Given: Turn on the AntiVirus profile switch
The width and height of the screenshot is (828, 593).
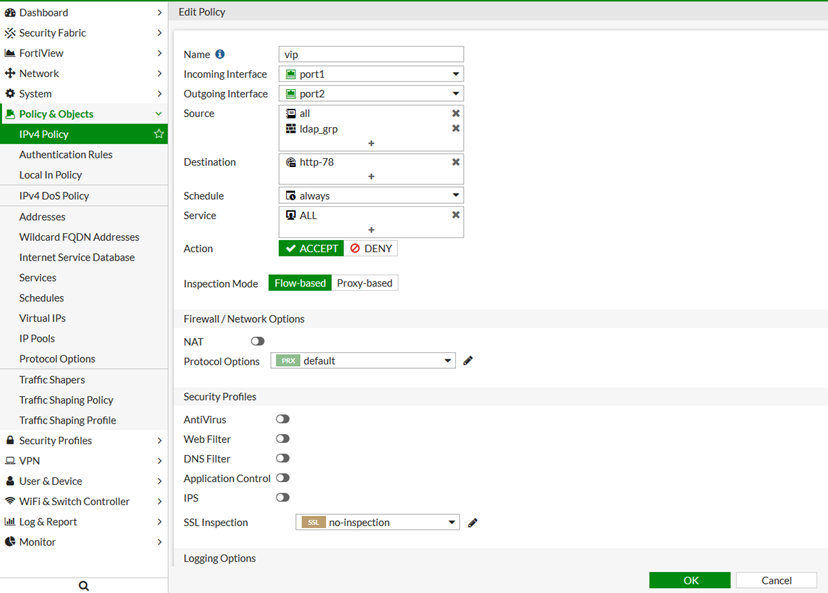Looking at the screenshot, I should tap(283, 420).
